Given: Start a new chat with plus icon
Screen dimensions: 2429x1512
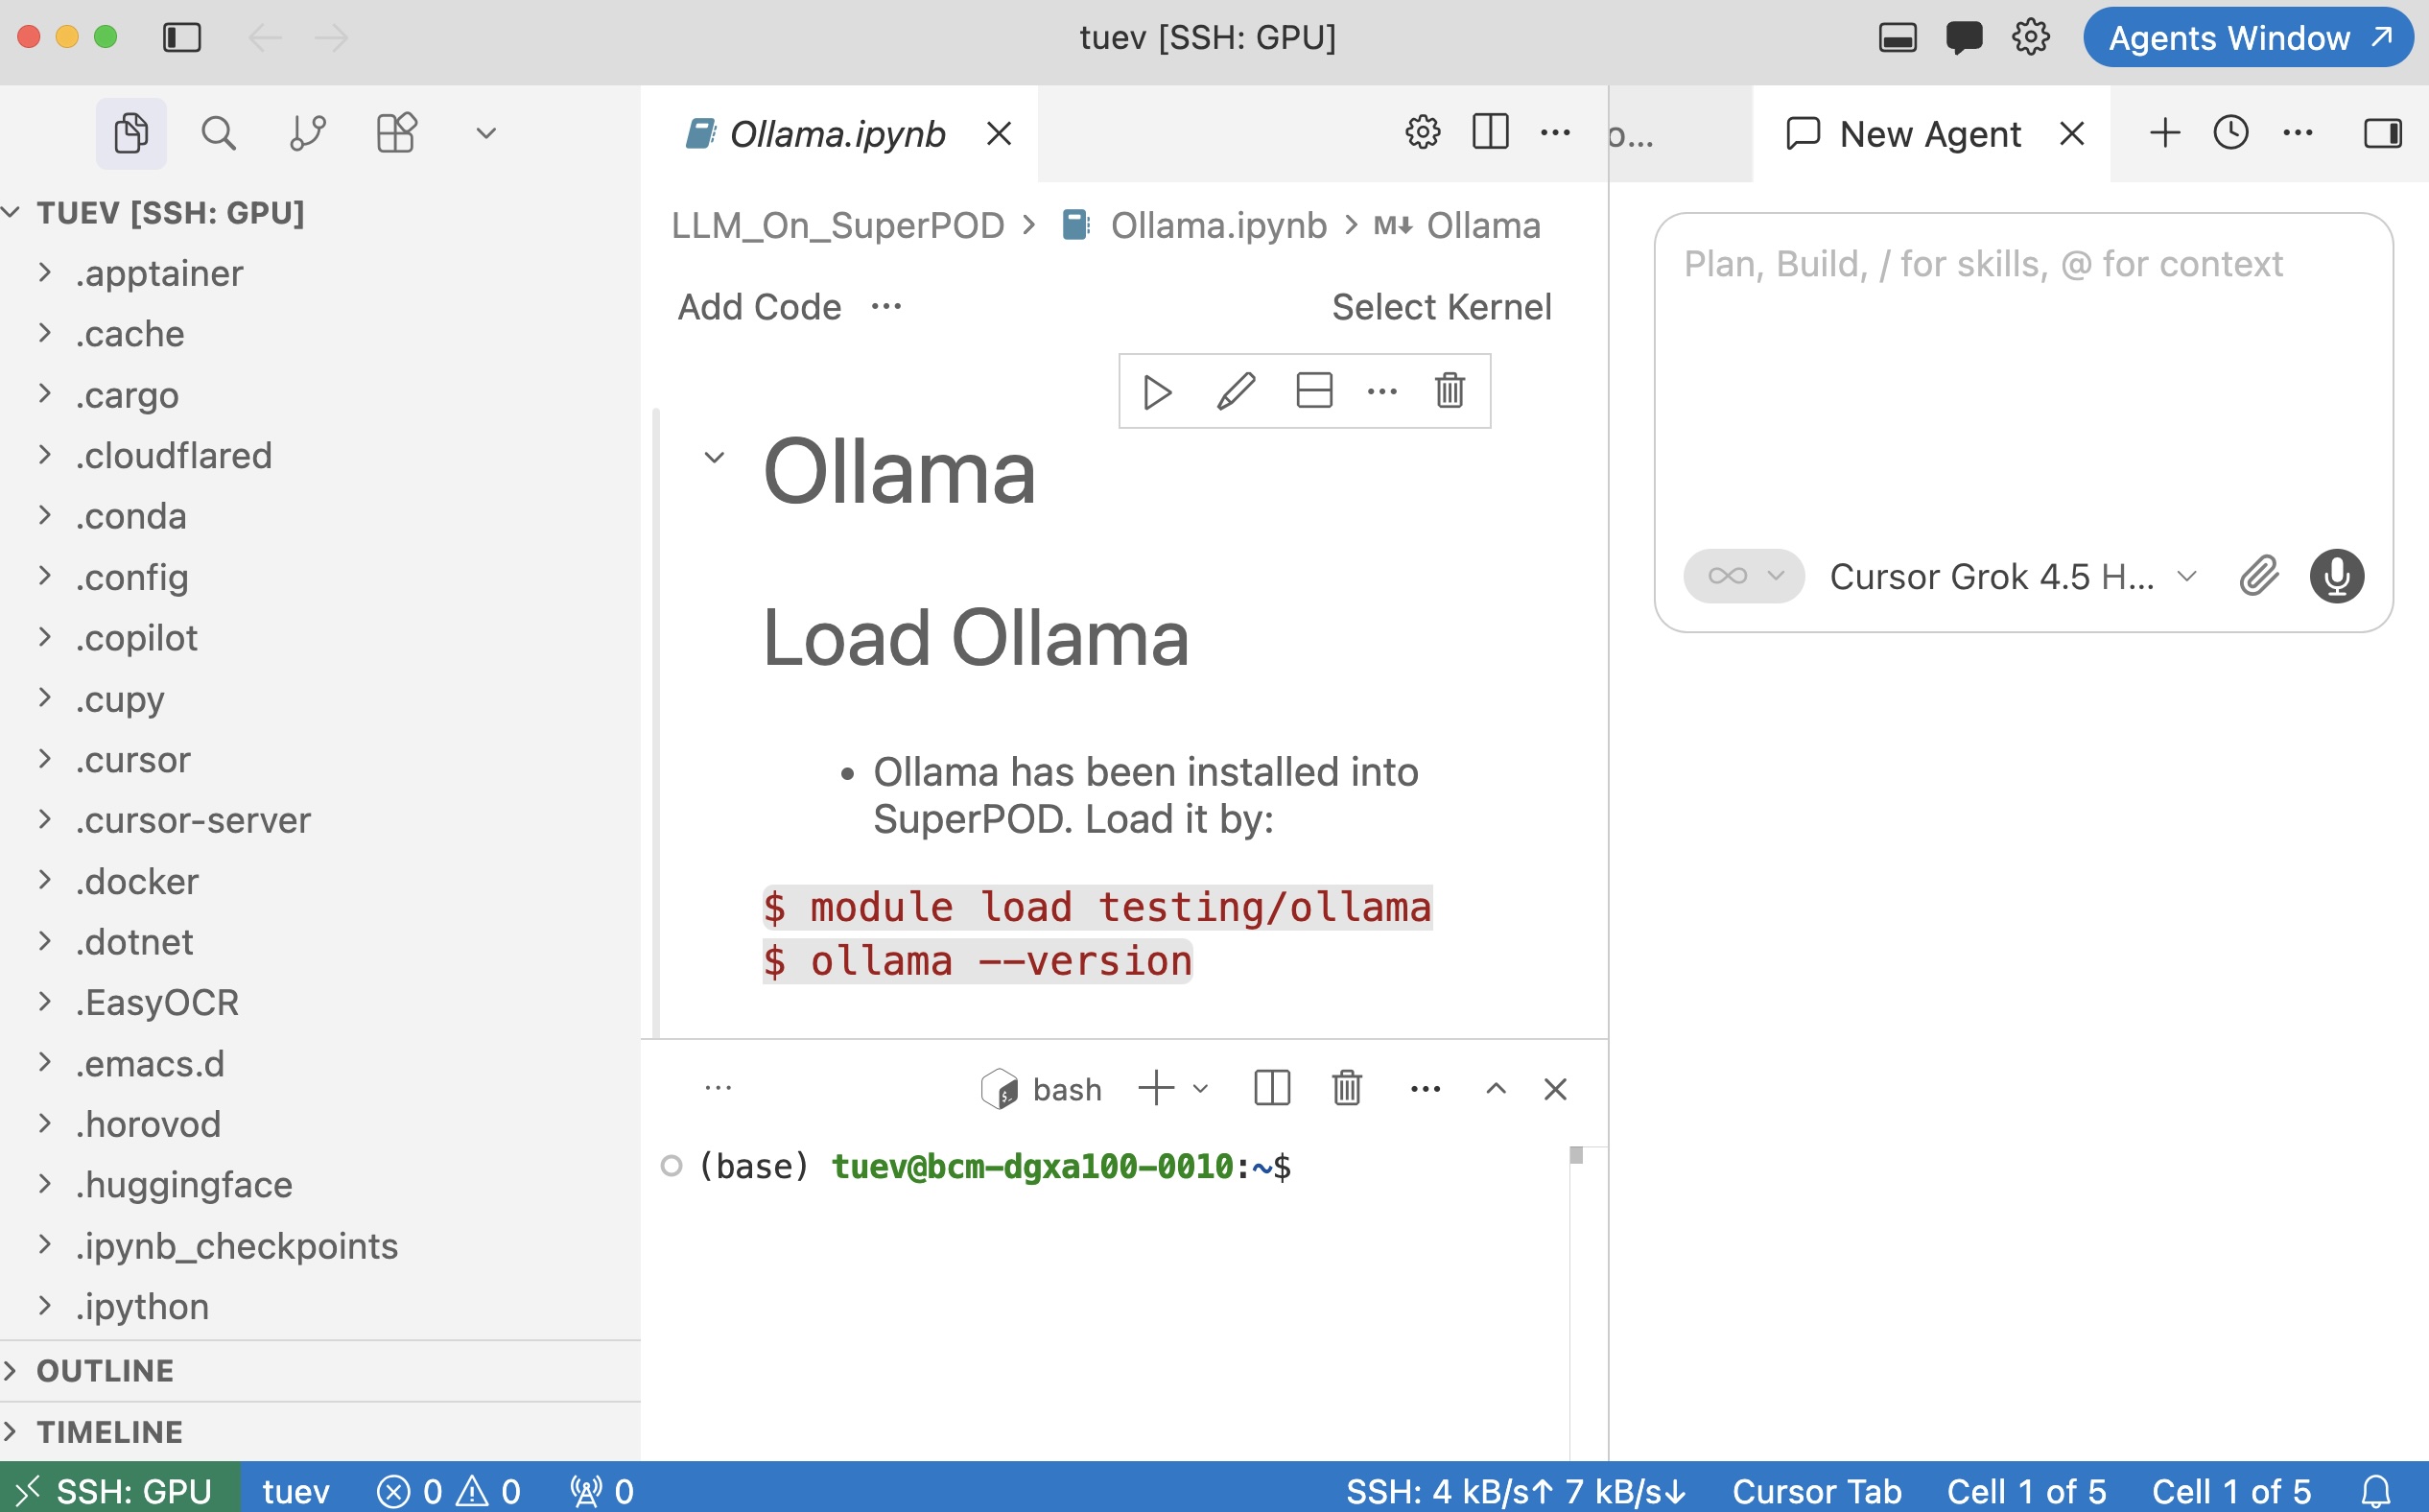Looking at the screenshot, I should coord(2164,133).
